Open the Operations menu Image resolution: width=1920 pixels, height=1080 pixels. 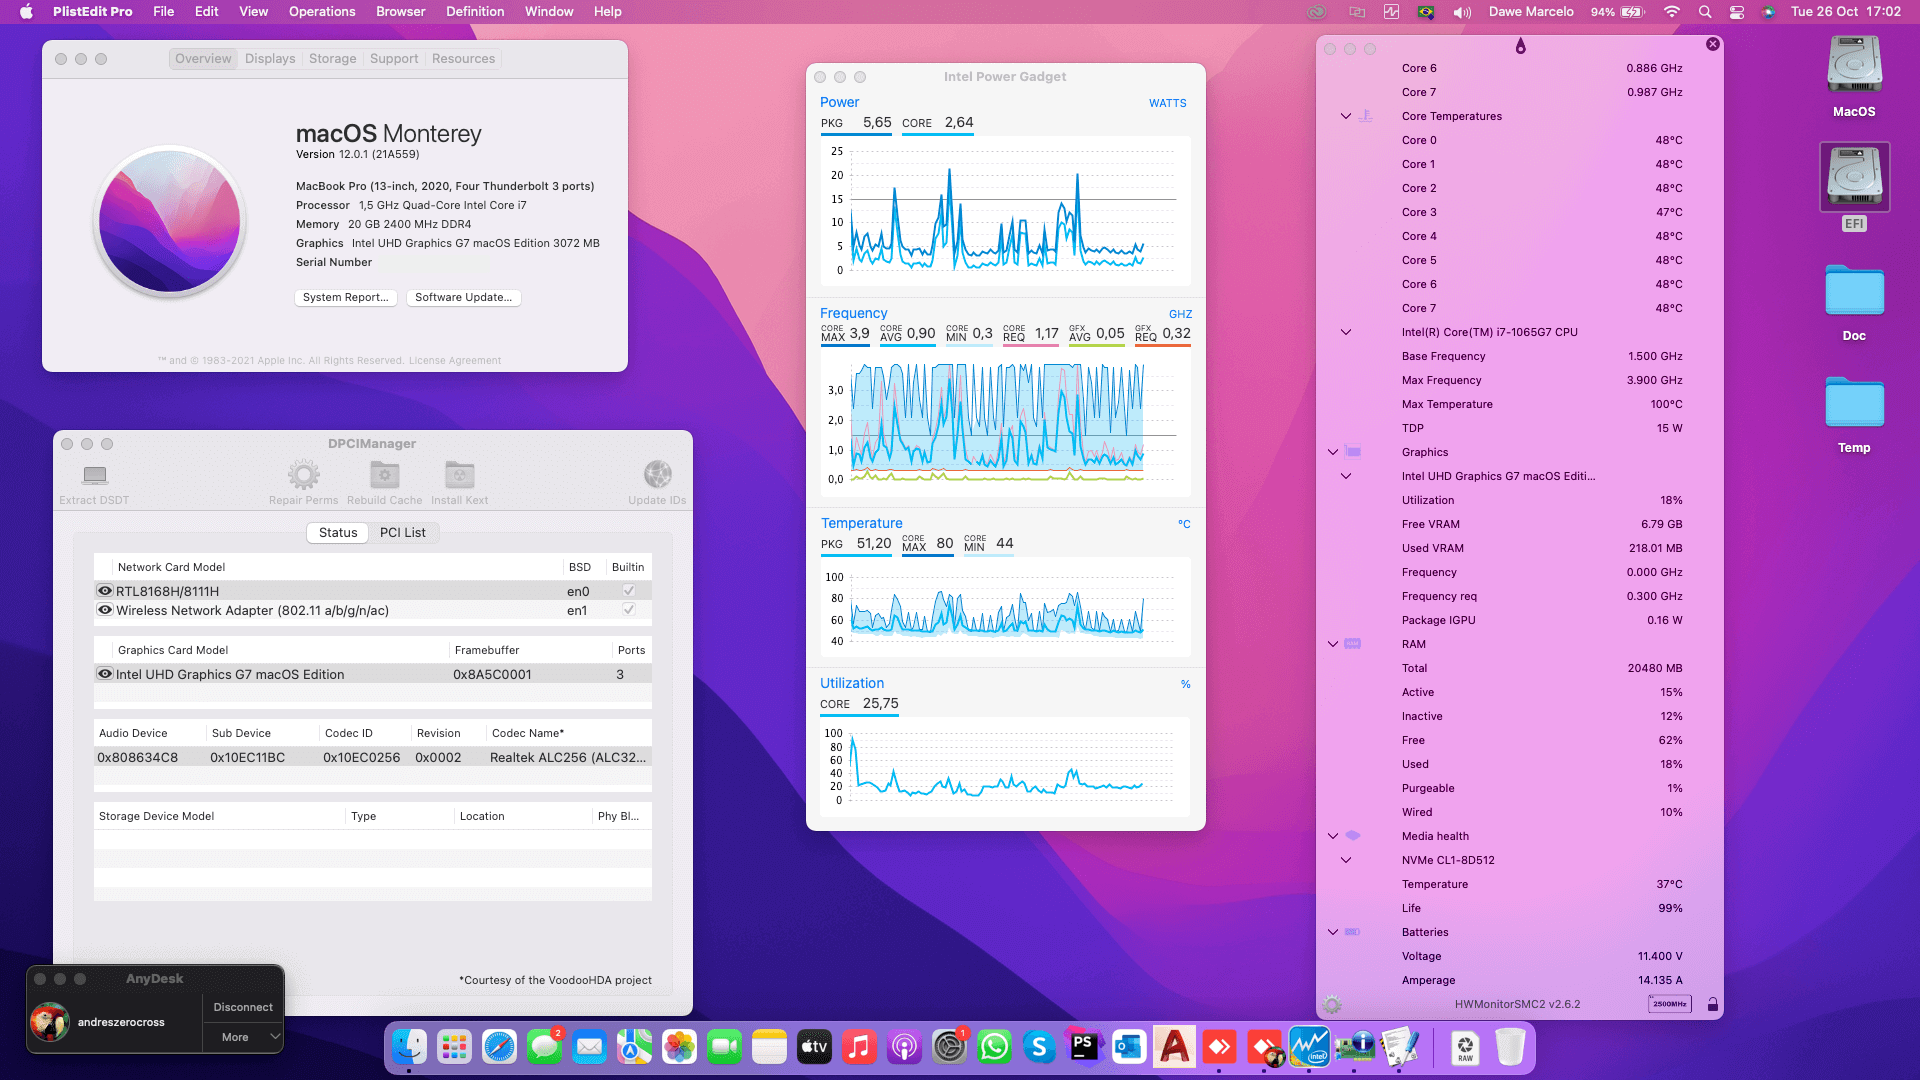pyautogui.click(x=322, y=12)
